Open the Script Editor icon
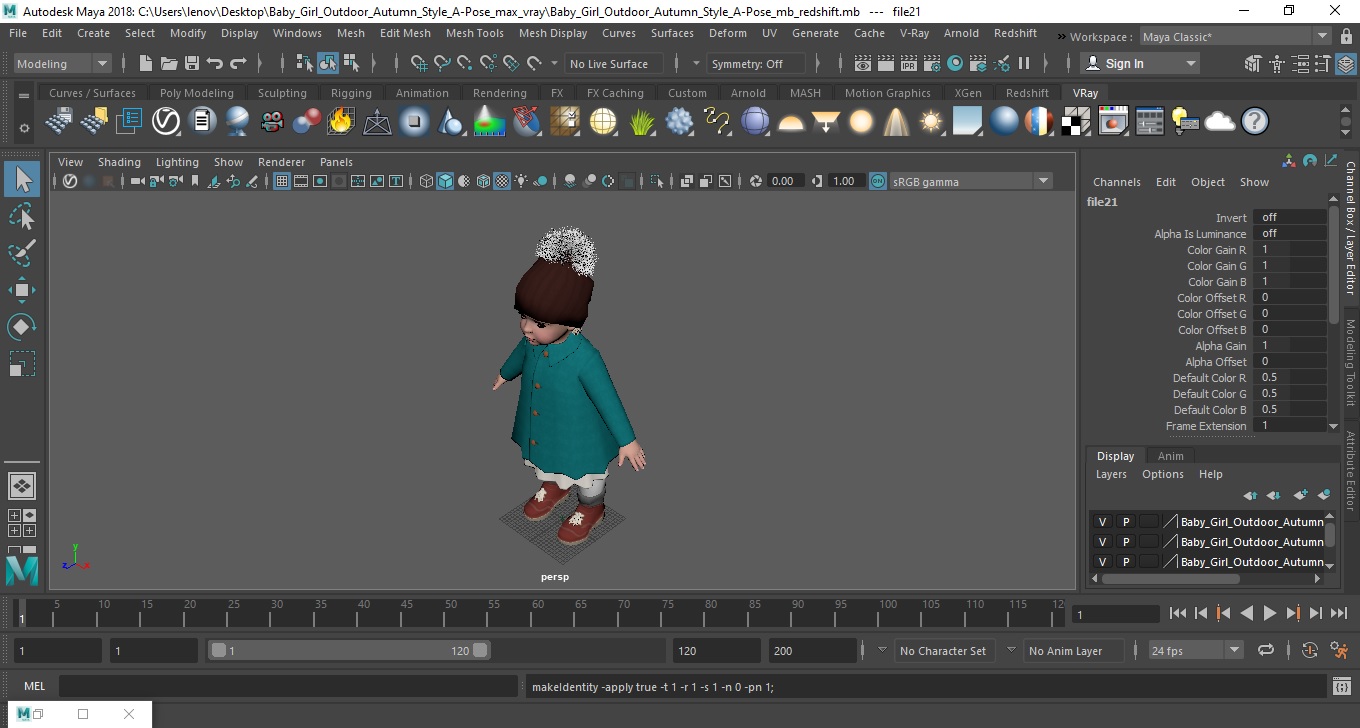Screen dimensions: 1360x728 click(1342, 687)
